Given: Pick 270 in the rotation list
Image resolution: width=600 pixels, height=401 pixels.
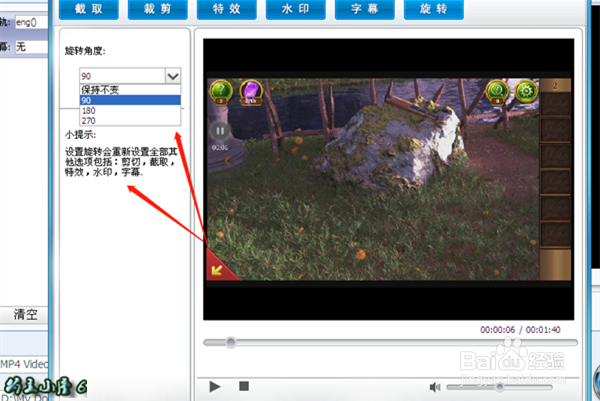Looking at the screenshot, I should (130, 121).
